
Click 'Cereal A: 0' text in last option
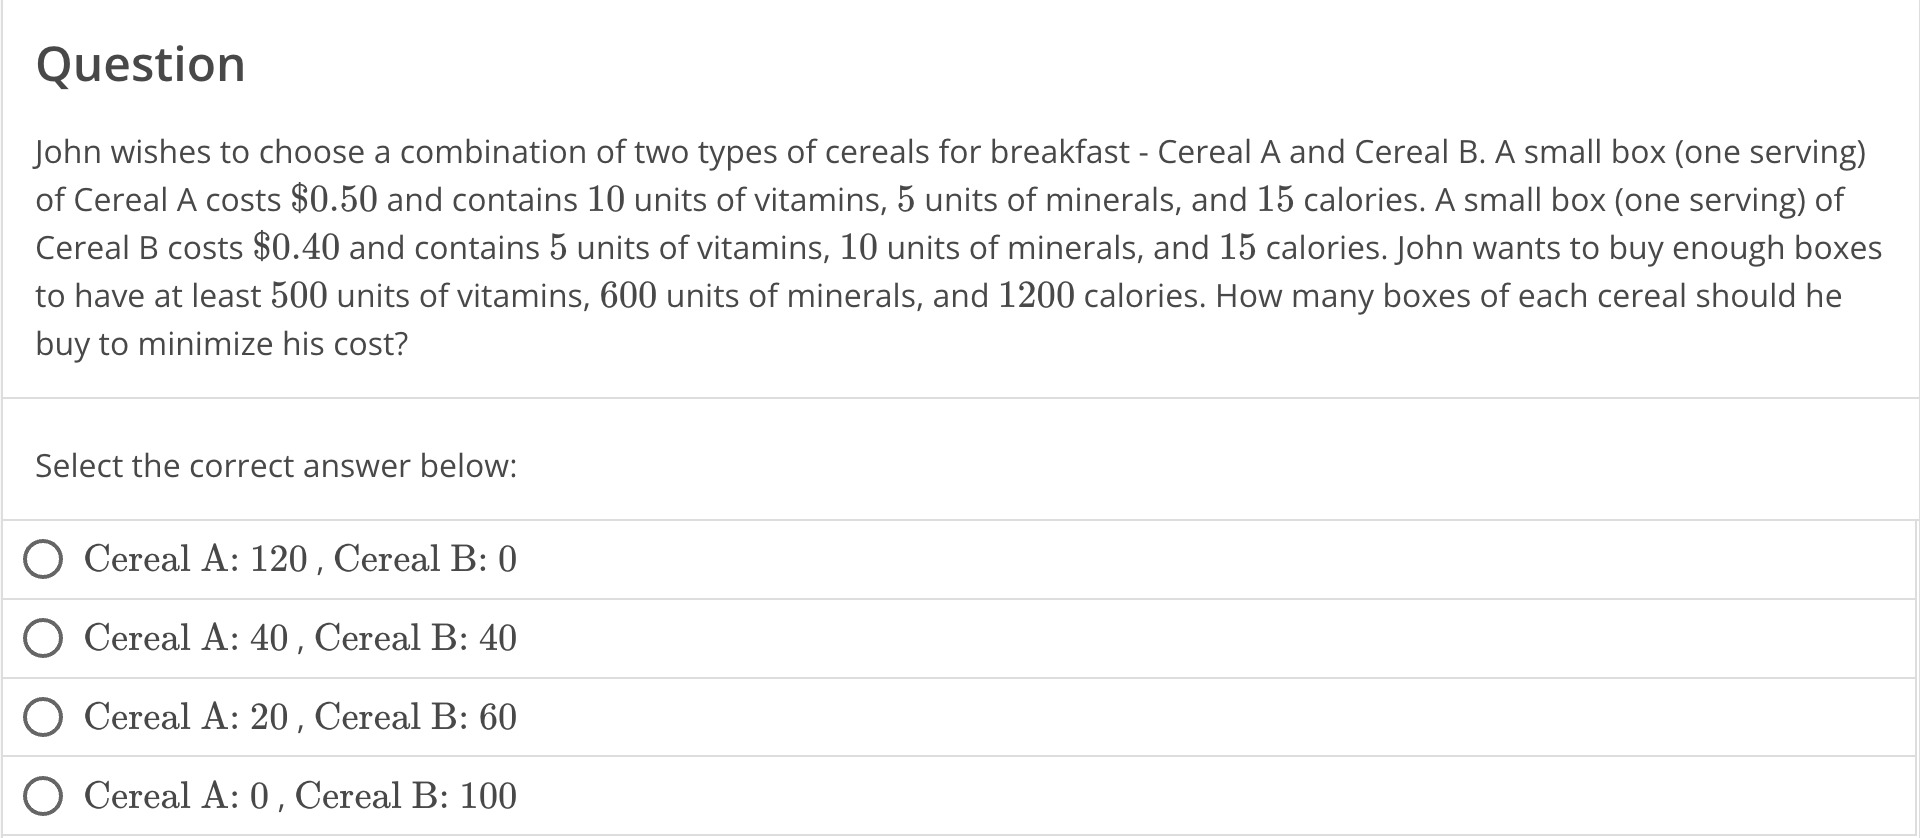coord(177,796)
